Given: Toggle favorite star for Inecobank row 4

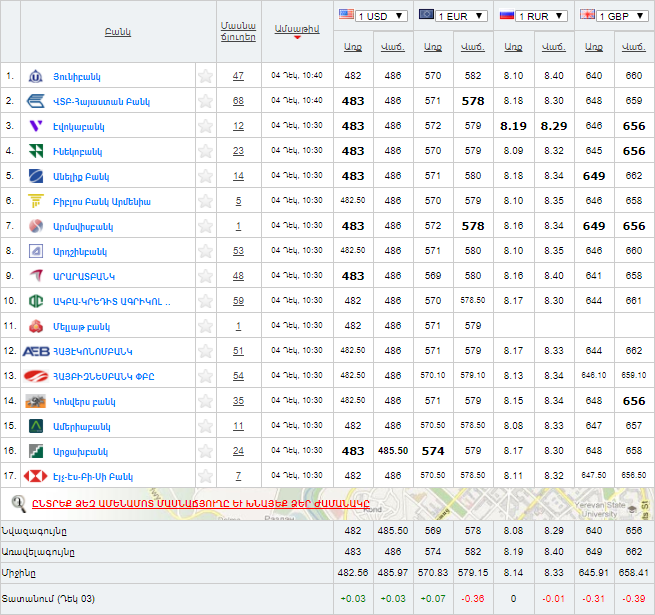Looking at the screenshot, I should [x=205, y=151].
